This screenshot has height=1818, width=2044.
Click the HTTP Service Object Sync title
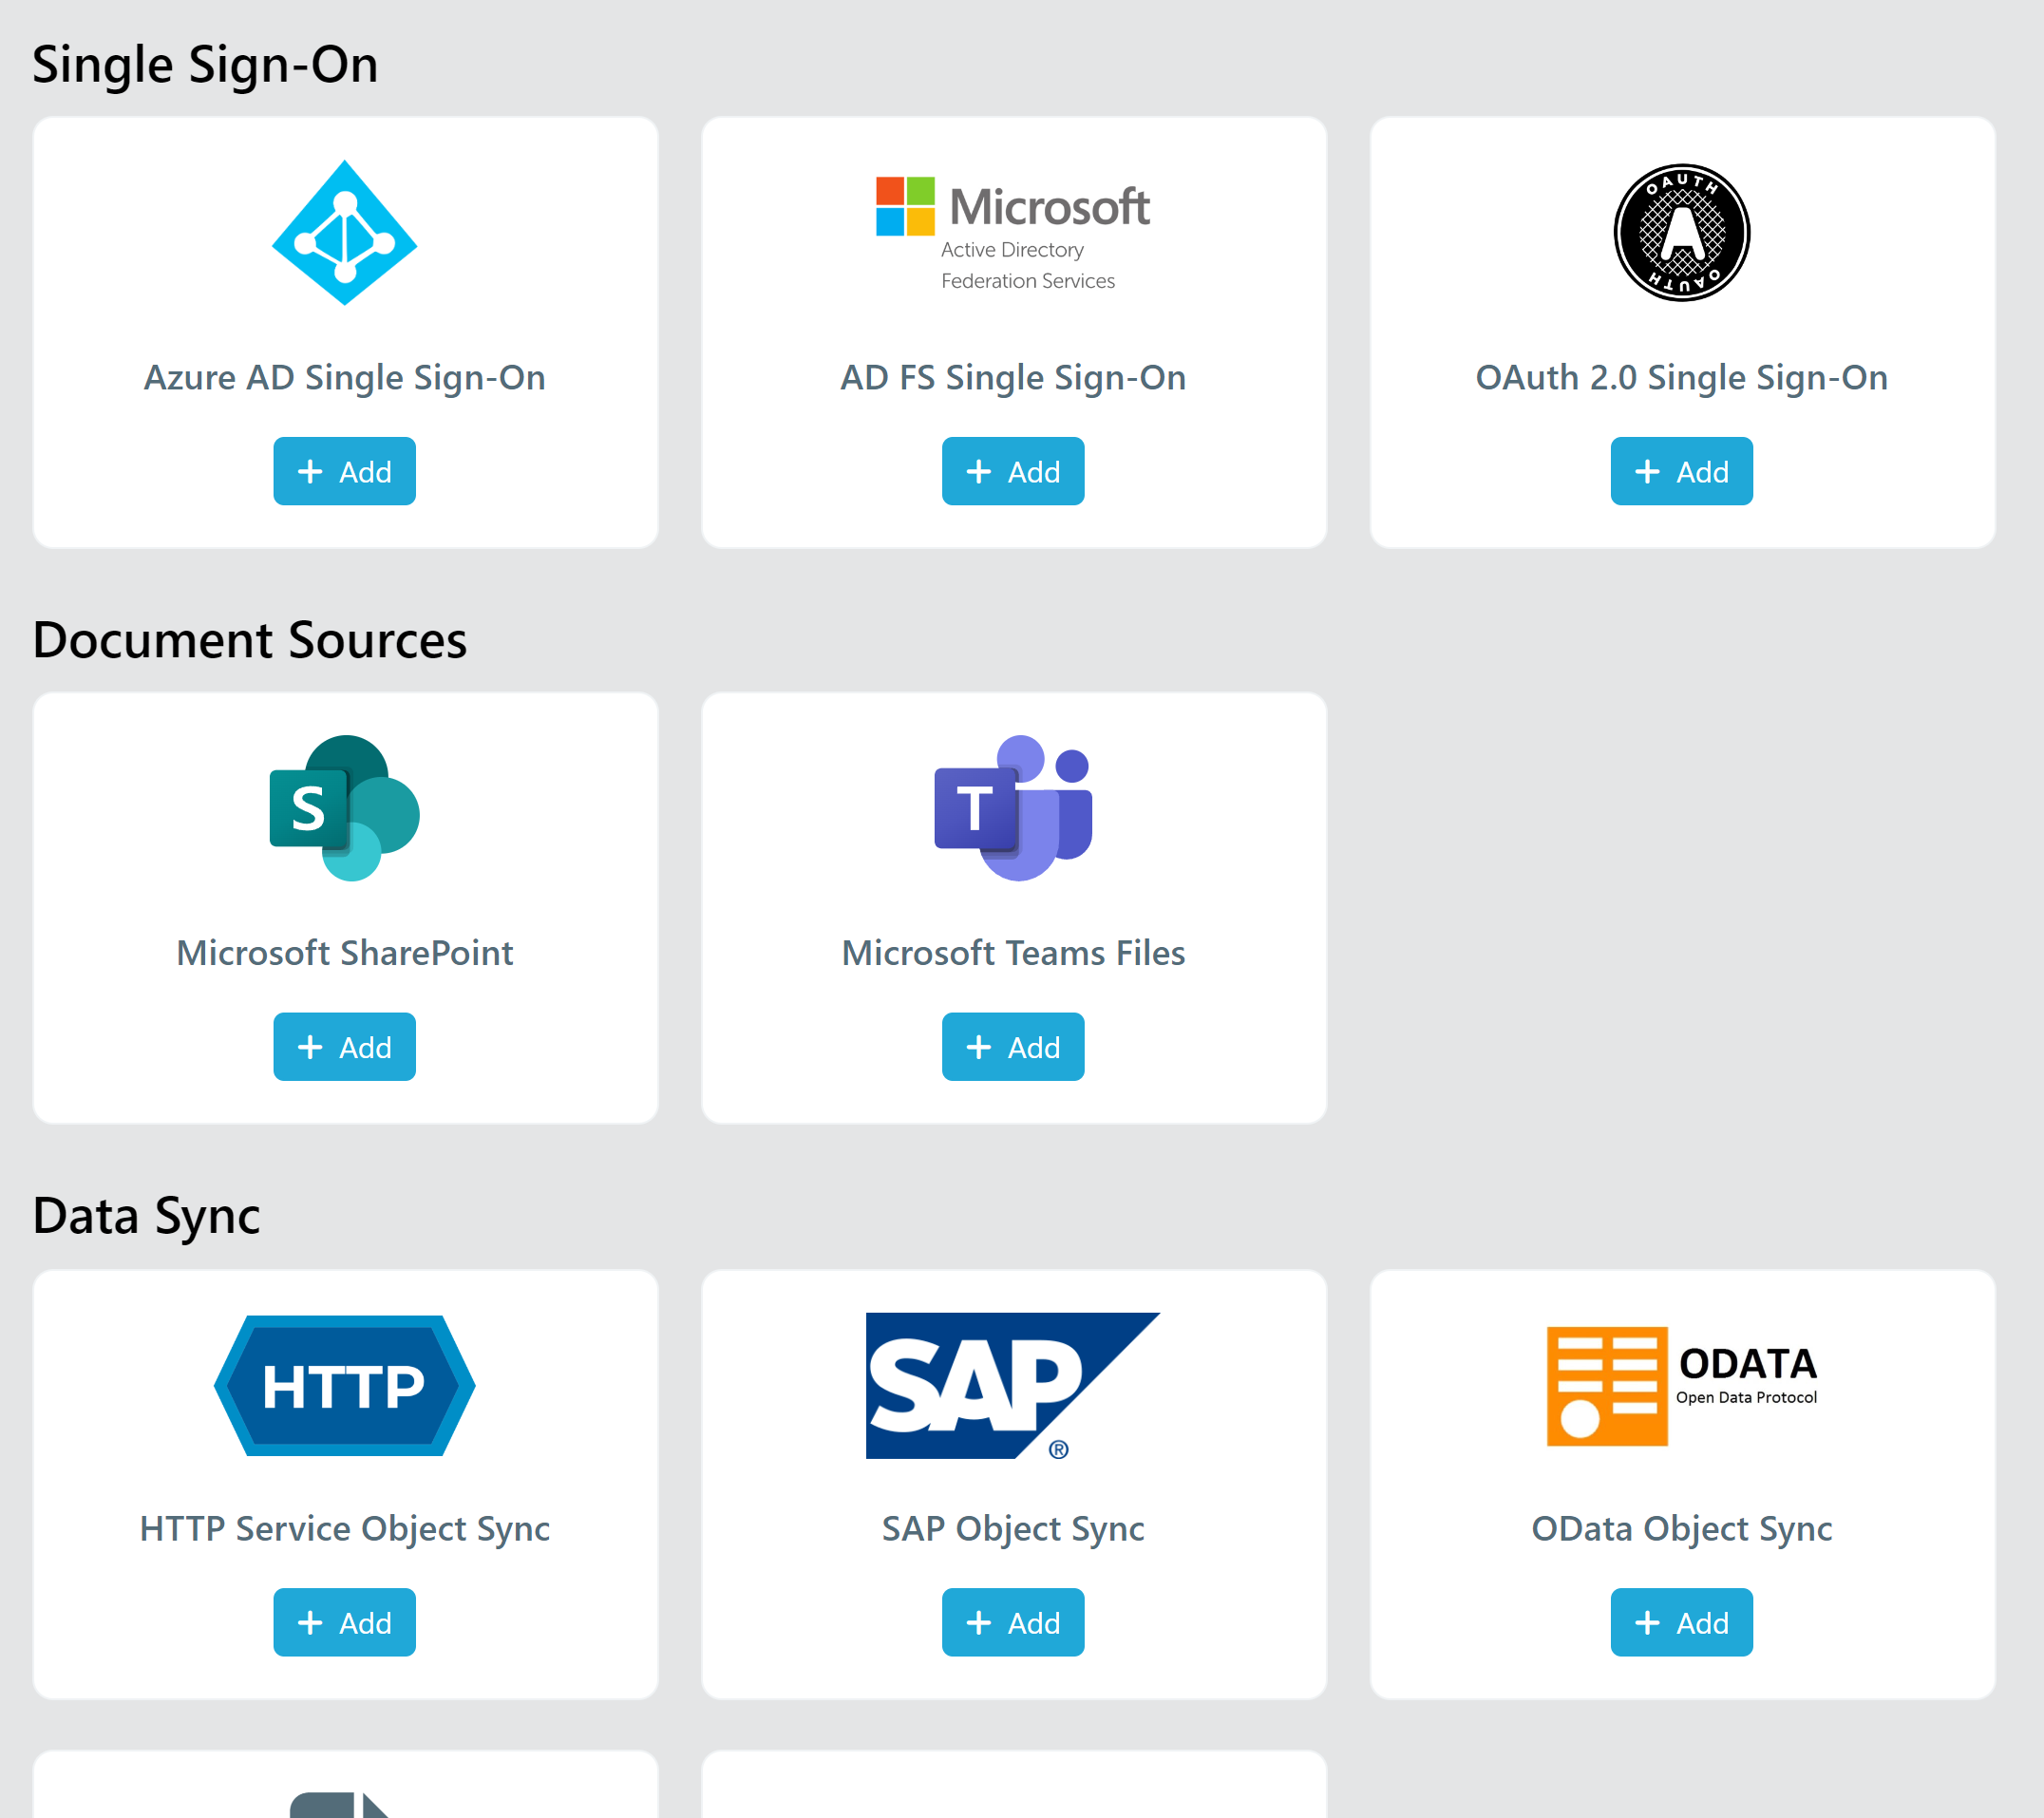pyautogui.click(x=345, y=1529)
